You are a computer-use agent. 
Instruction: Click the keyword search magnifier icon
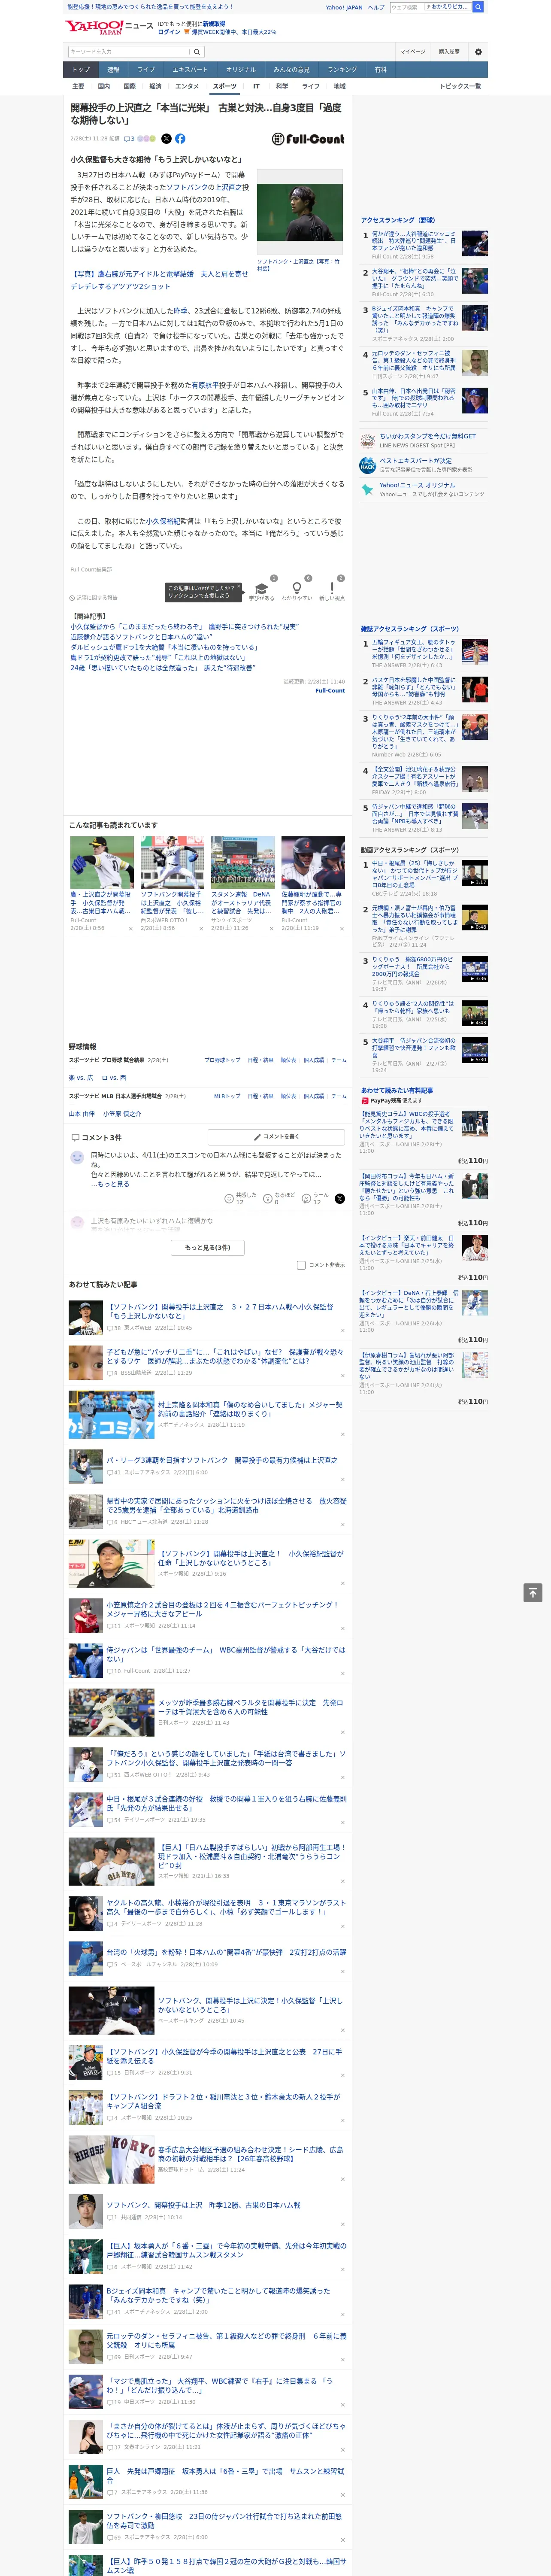pyautogui.click(x=197, y=52)
